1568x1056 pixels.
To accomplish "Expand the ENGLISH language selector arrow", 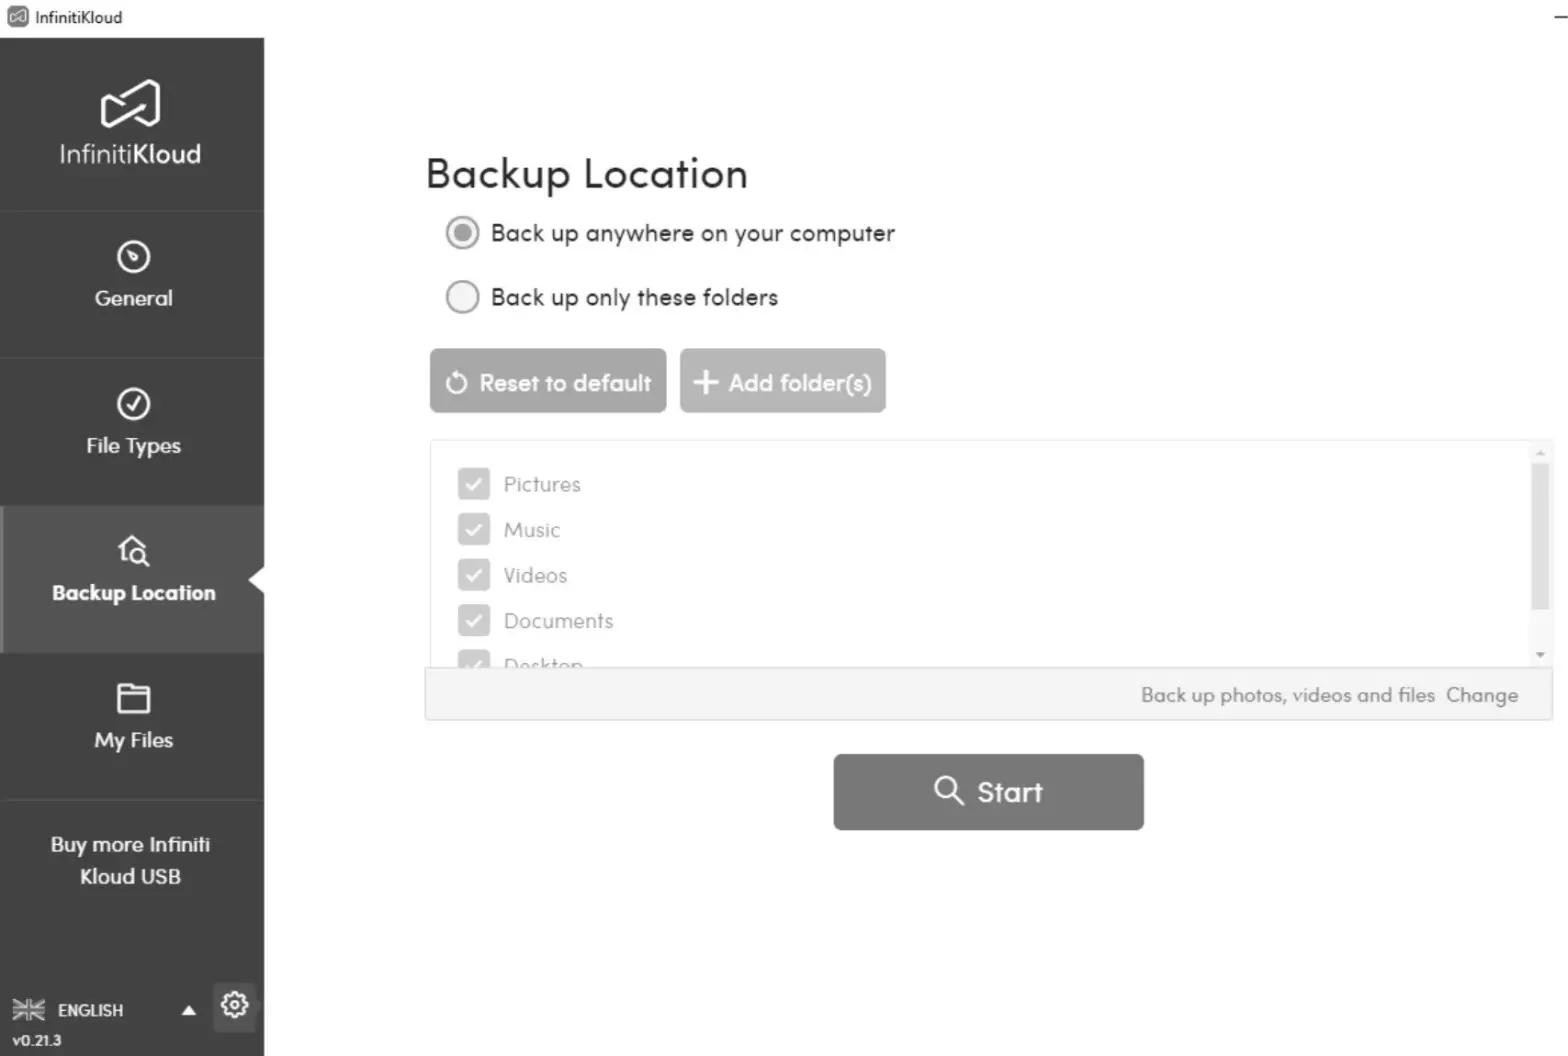I will click(x=188, y=1010).
